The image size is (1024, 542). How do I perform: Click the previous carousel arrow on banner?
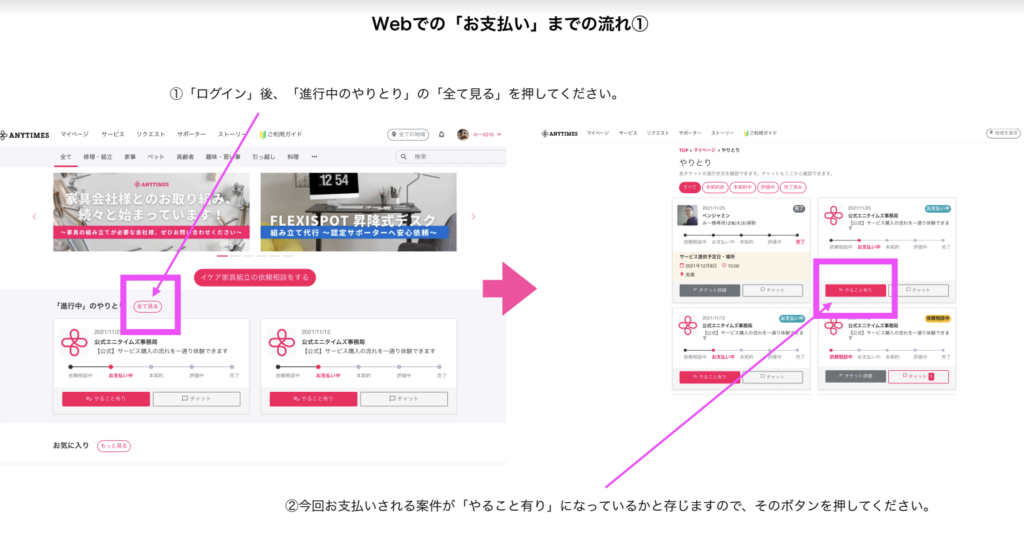point(33,216)
